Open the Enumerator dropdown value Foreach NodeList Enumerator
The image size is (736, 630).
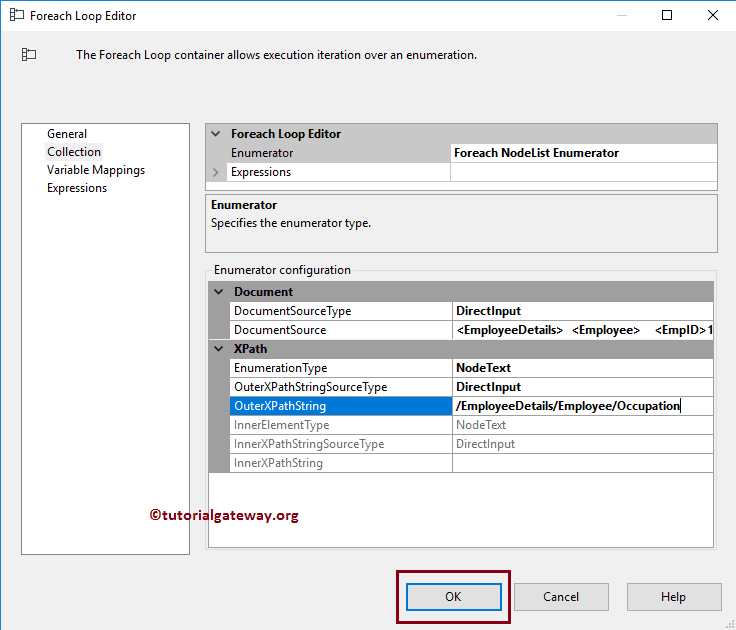point(583,153)
